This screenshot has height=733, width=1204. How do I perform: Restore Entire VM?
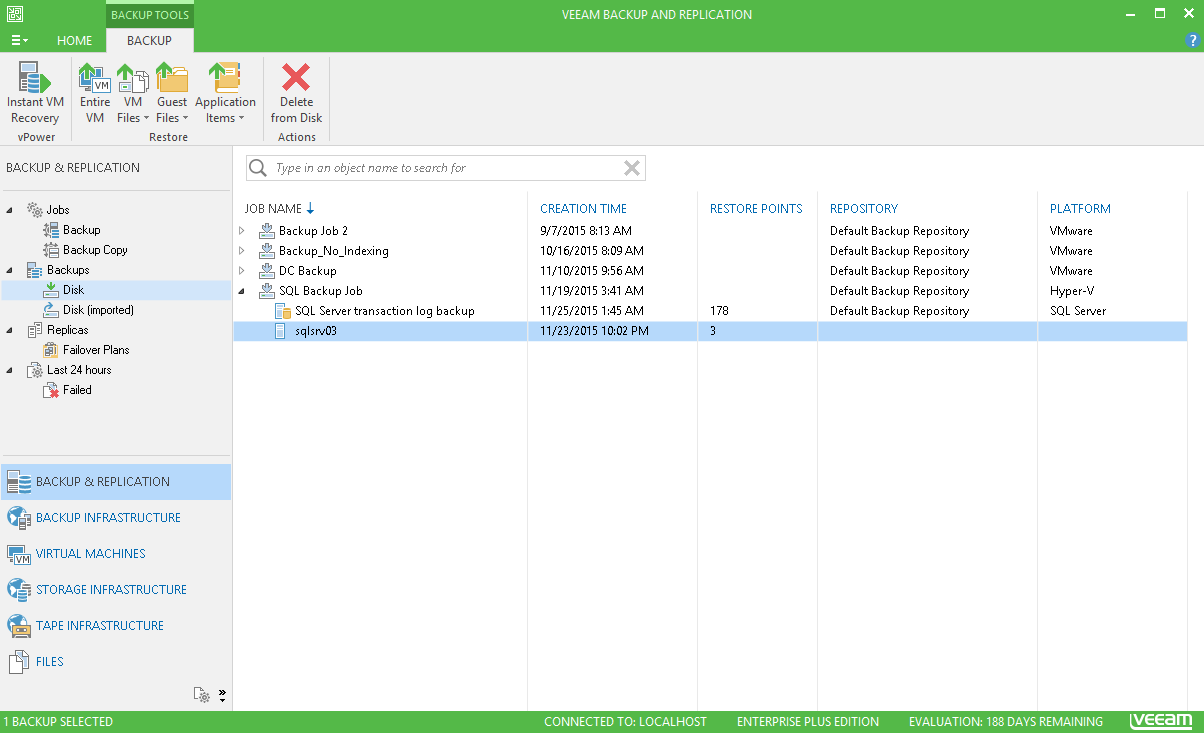[x=95, y=93]
